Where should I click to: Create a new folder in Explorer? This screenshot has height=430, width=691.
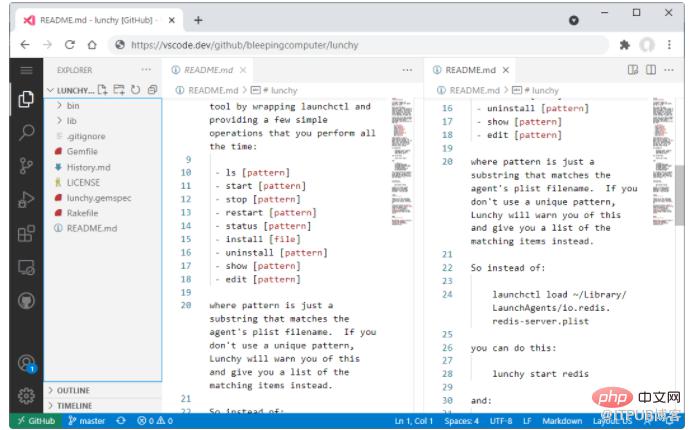pyautogui.click(x=119, y=90)
